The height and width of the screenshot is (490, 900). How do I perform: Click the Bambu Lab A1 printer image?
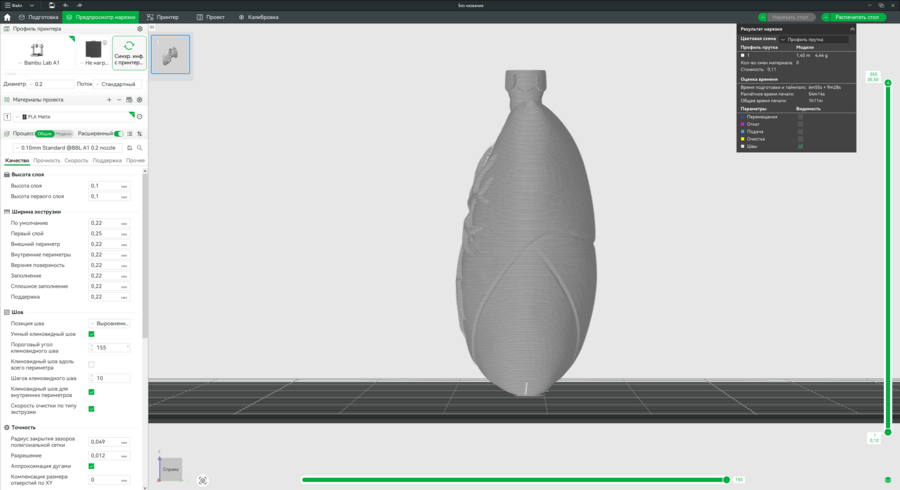coord(37,49)
